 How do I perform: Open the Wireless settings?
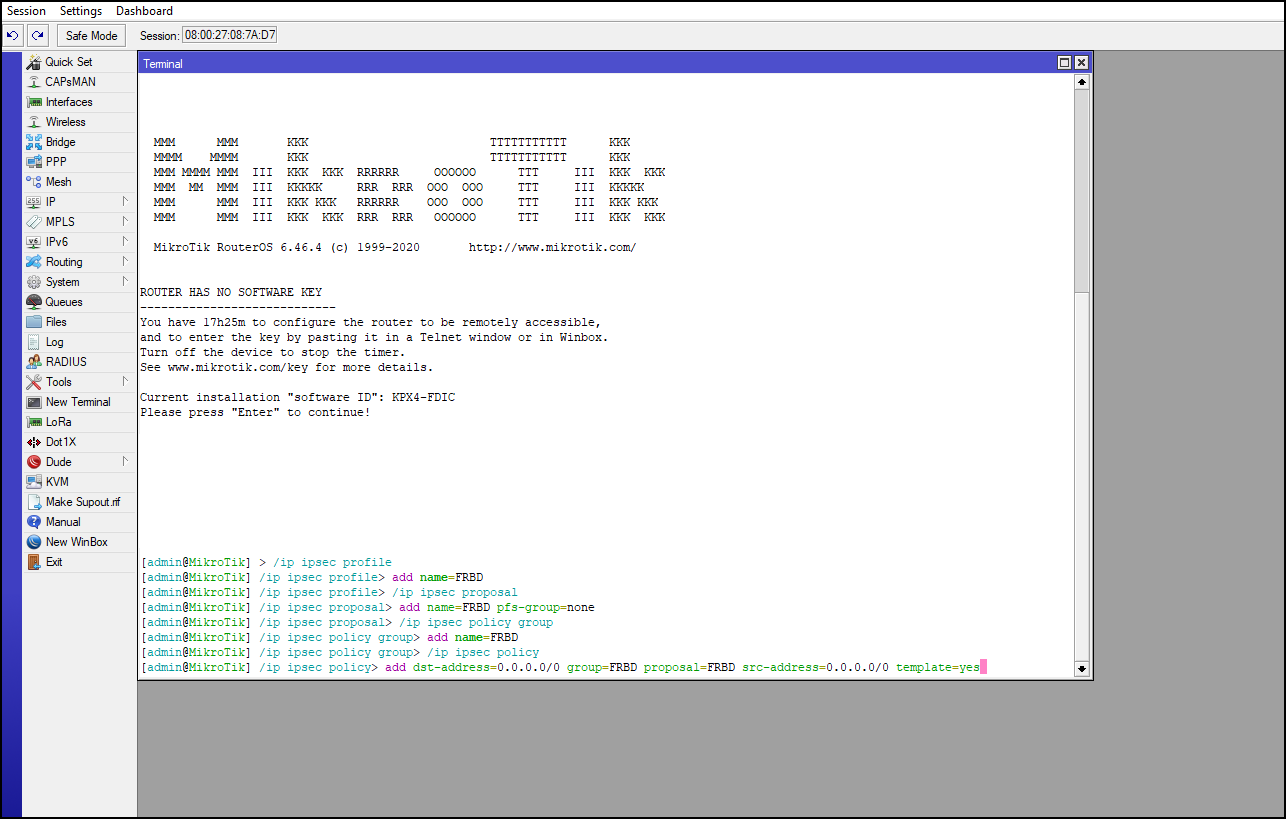pos(66,121)
